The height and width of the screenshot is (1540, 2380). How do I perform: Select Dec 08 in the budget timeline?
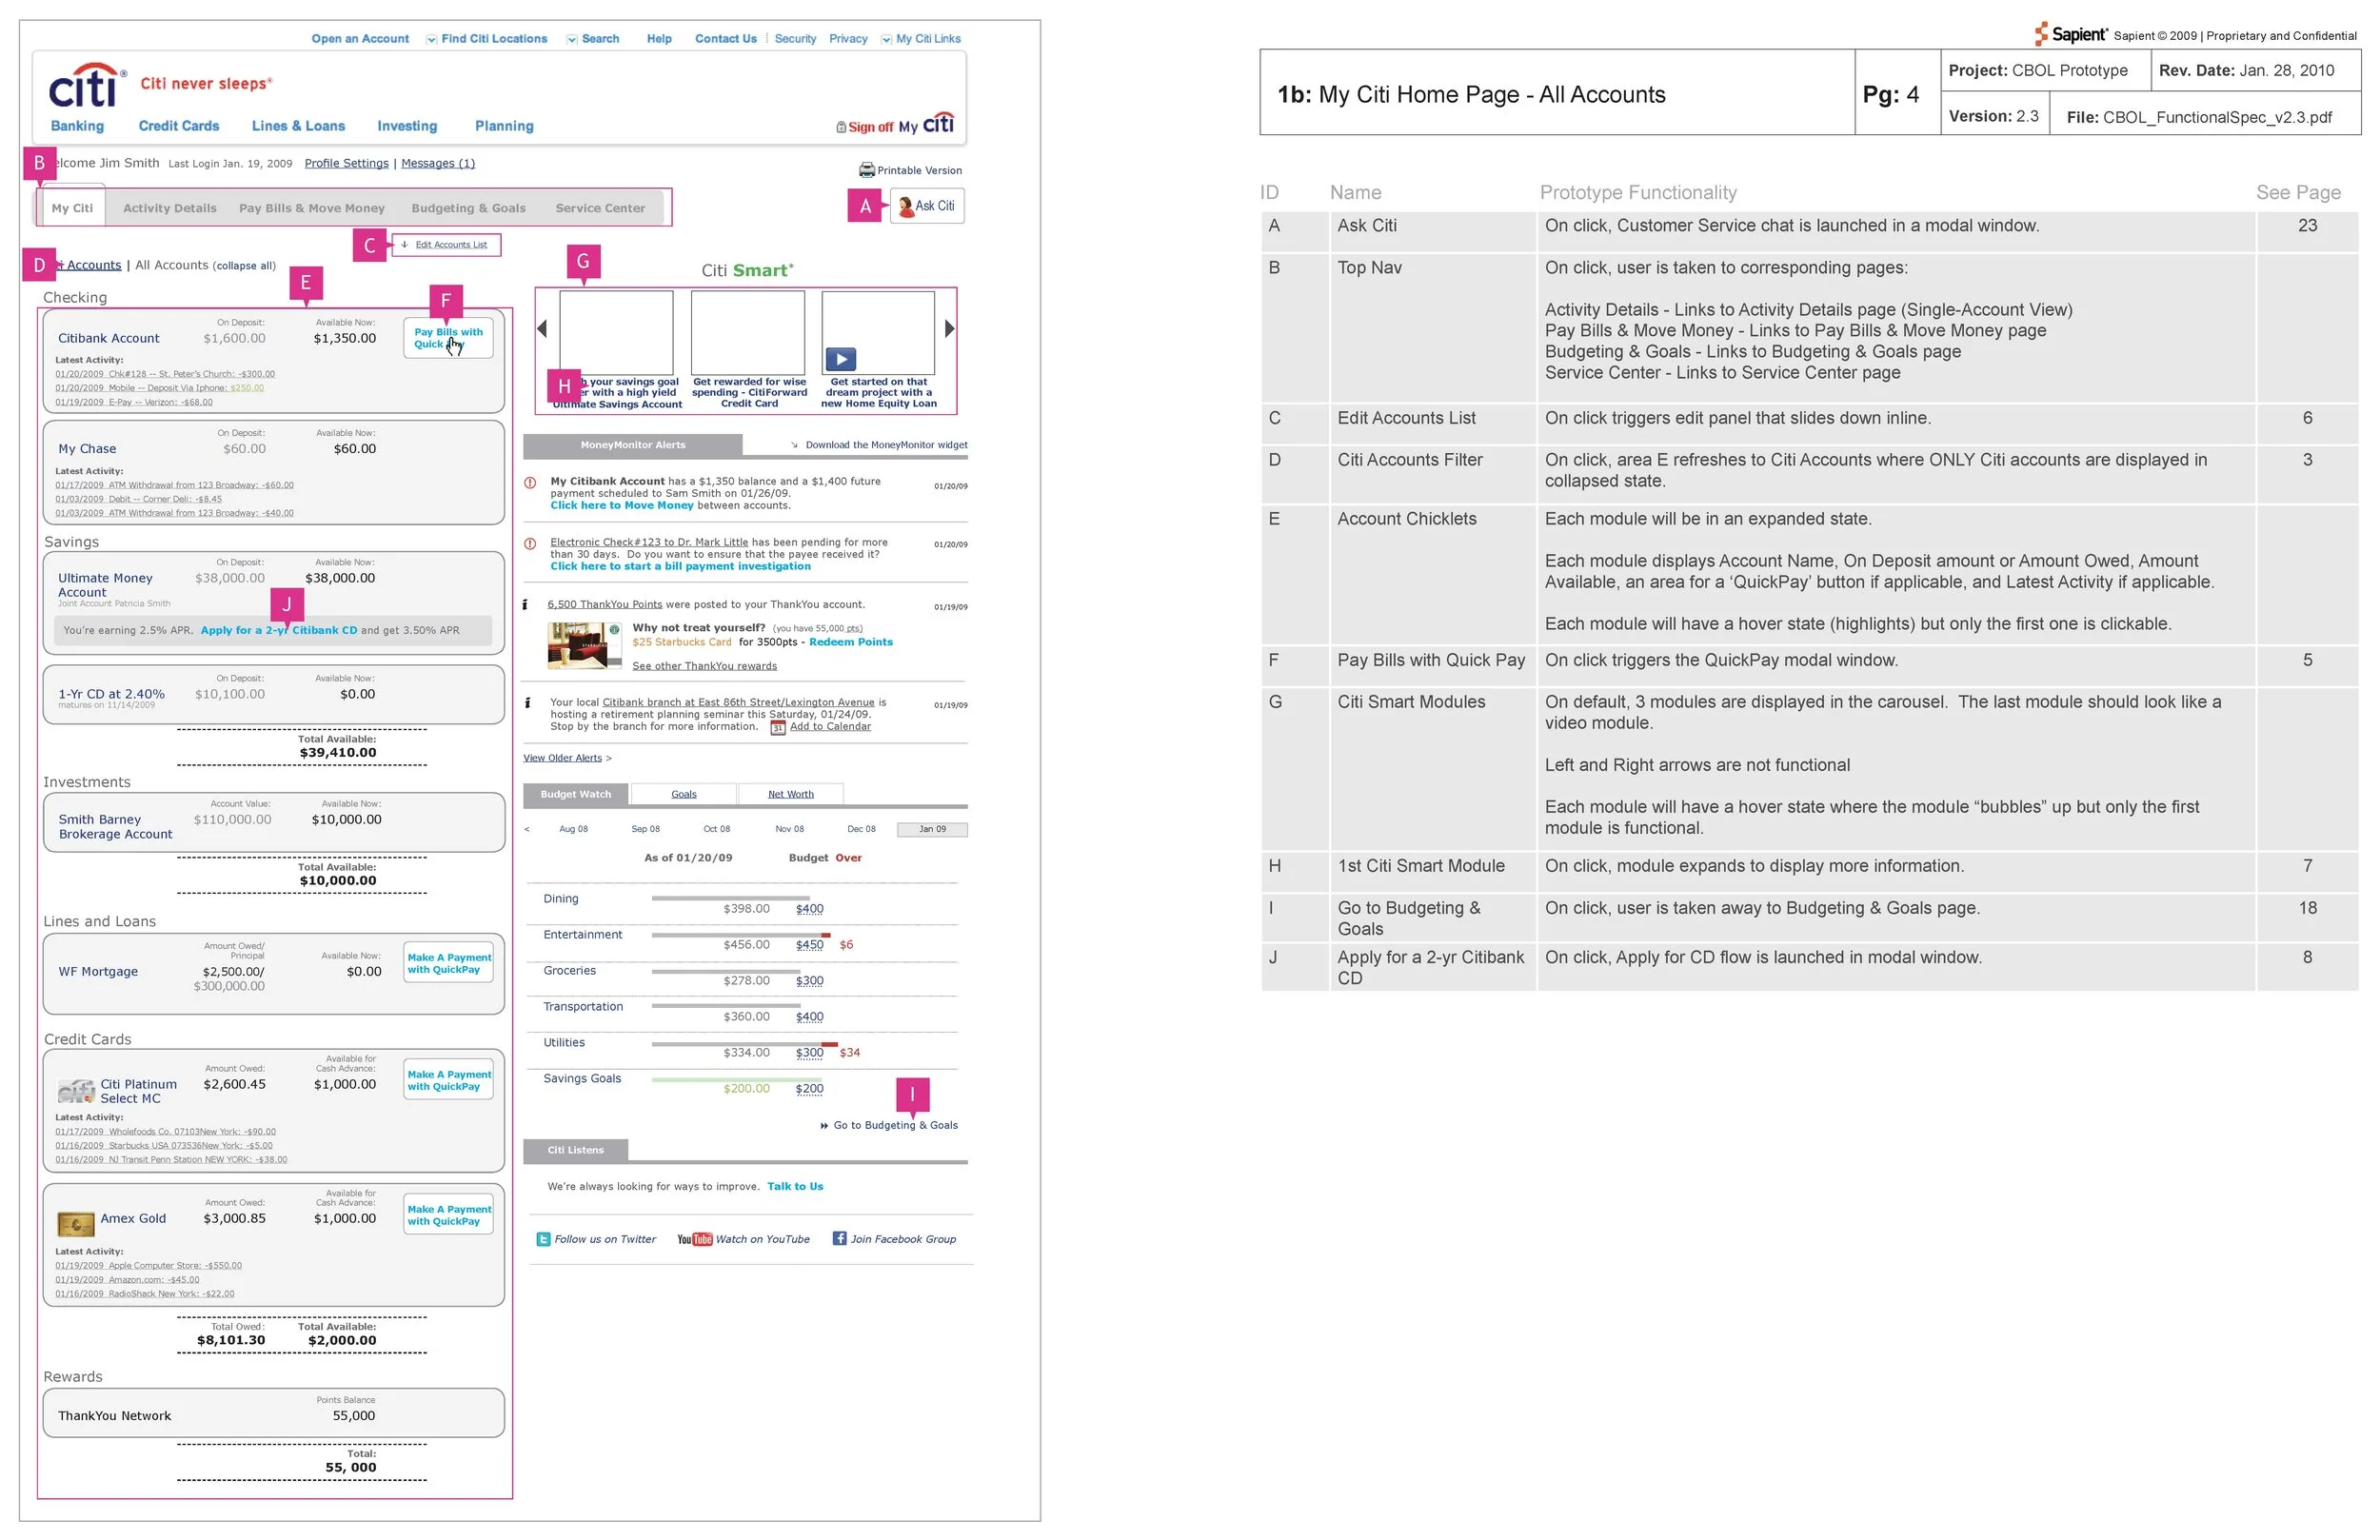(x=861, y=829)
